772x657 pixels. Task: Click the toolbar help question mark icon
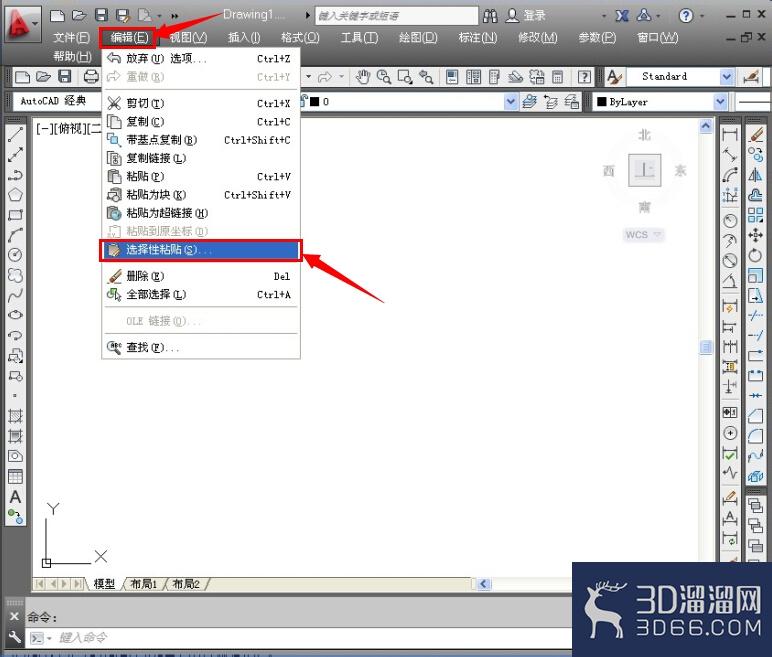coord(584,77)
